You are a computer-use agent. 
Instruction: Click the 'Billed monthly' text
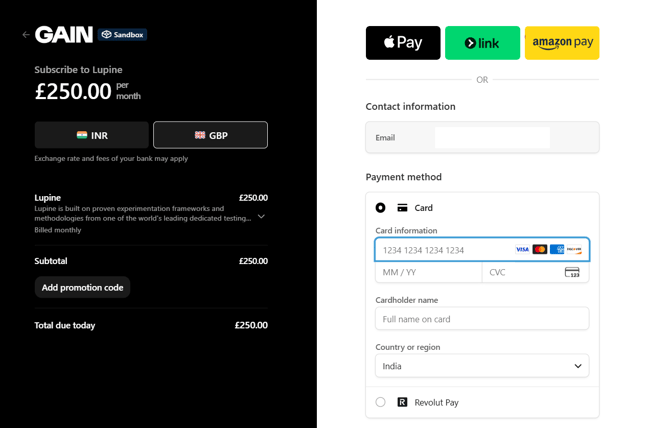coord(58,230)
